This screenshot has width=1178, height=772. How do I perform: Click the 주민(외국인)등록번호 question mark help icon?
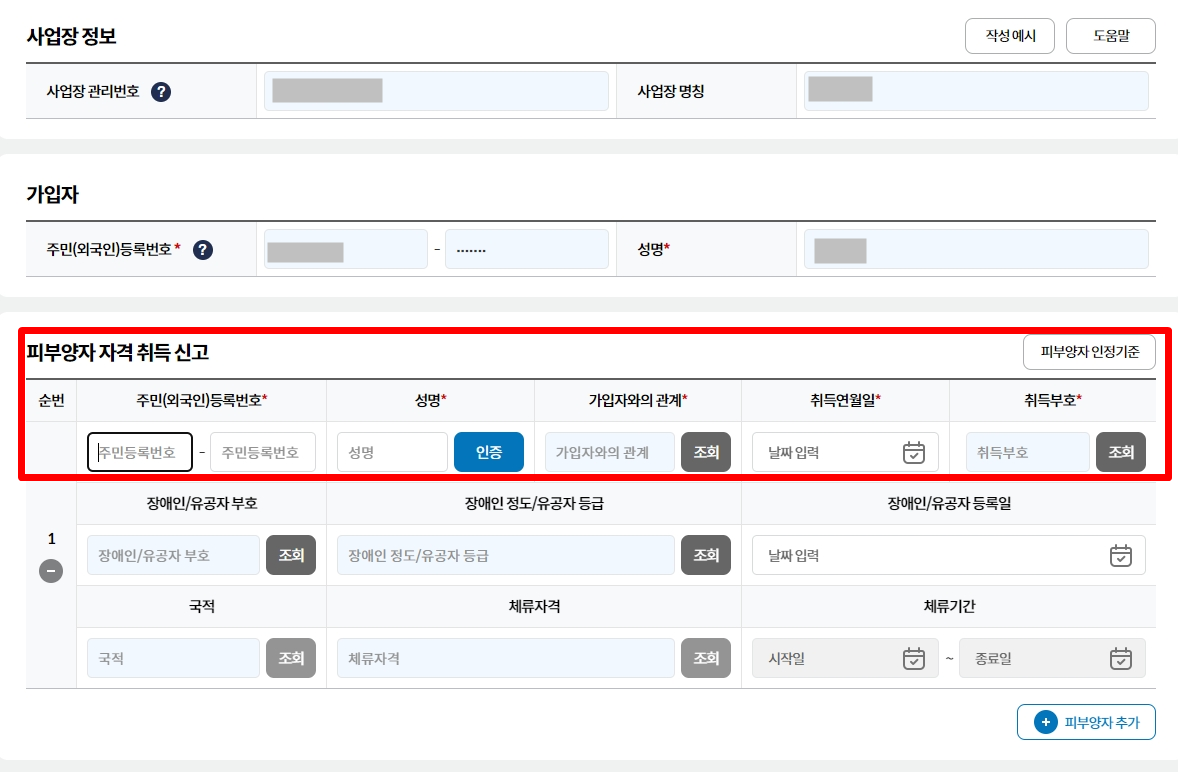click(x=202, y=250)
